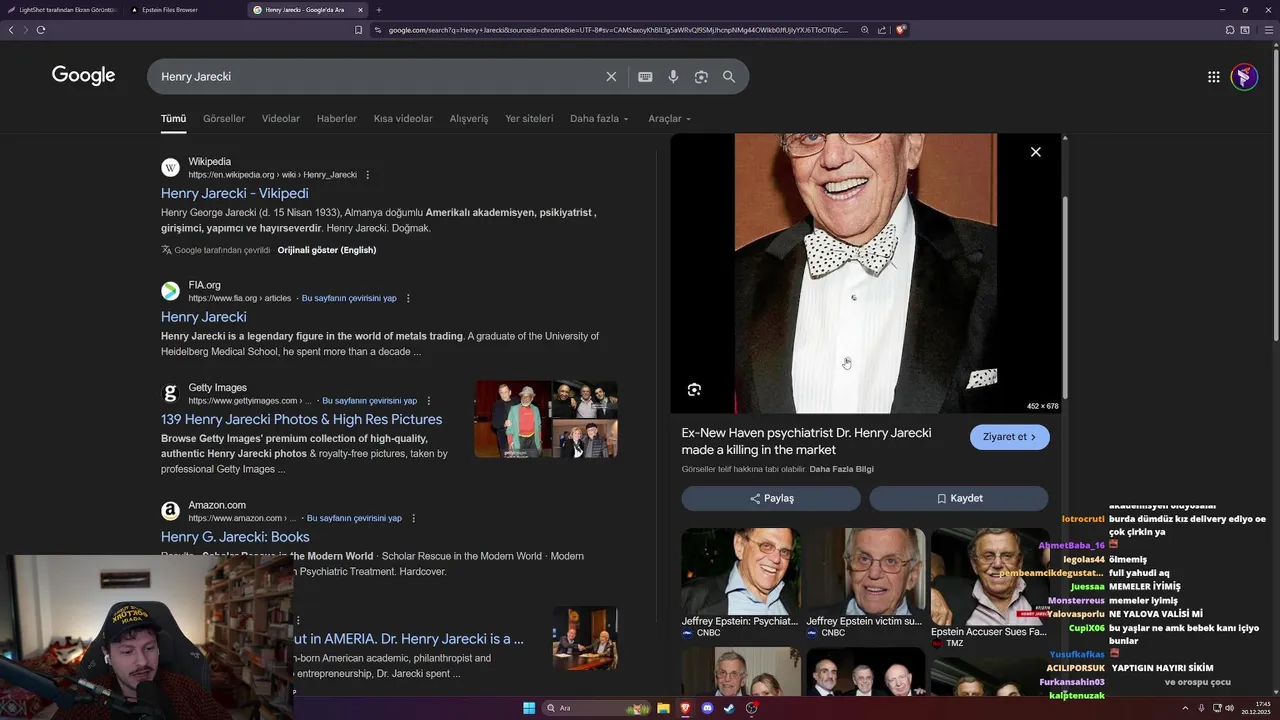Submit search with the magnifier icon

click(x=729, y=77)
